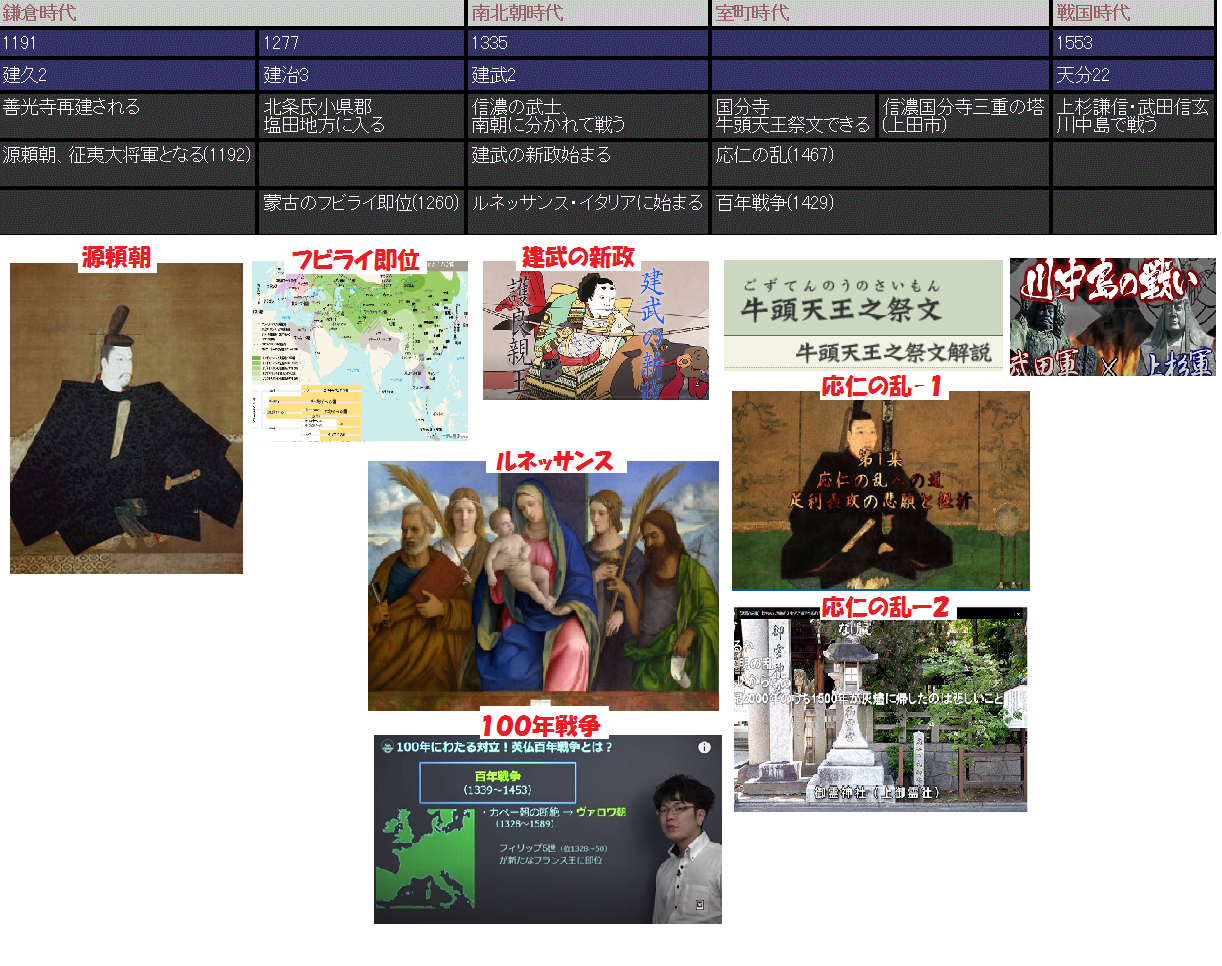Click the 百年戦争(1429) table cell
This screenshot has width=1222, height=966.
(881, 212)
